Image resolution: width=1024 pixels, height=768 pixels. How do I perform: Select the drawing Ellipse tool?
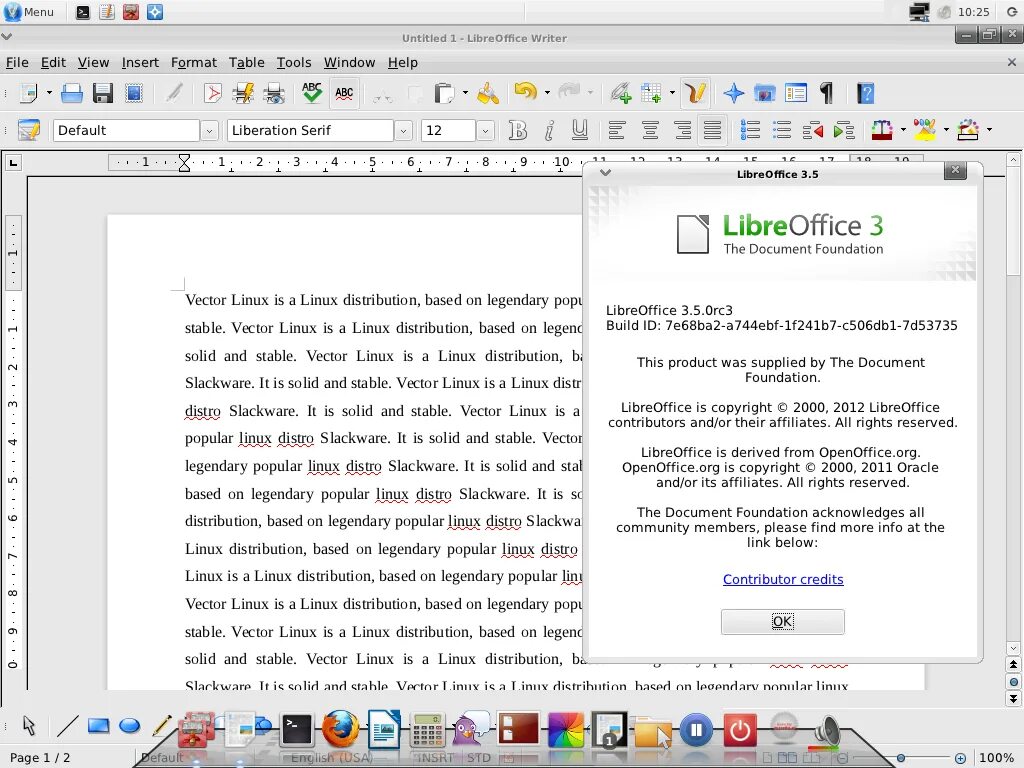[129, 726]
